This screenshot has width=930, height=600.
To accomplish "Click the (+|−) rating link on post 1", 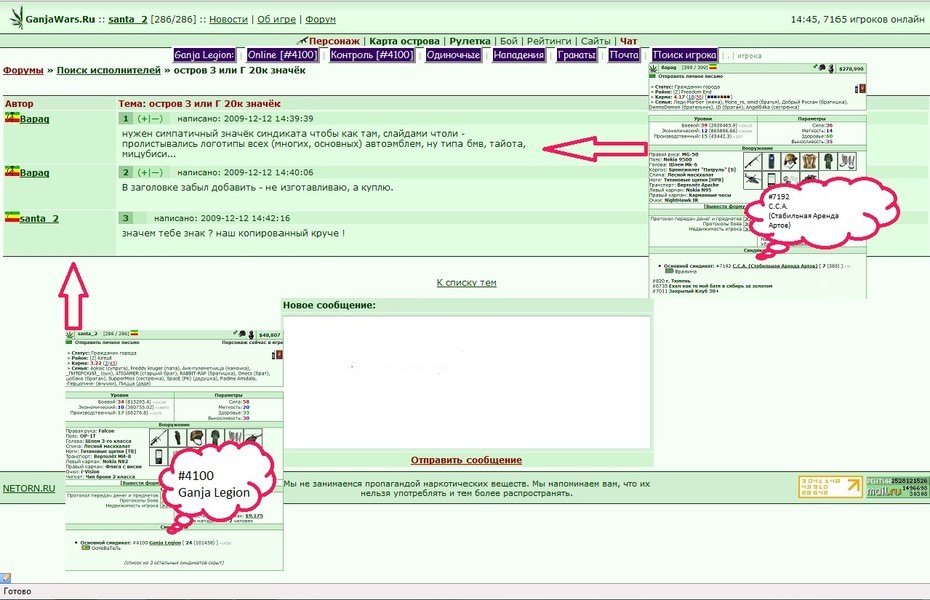I will [x=149, y=119].
